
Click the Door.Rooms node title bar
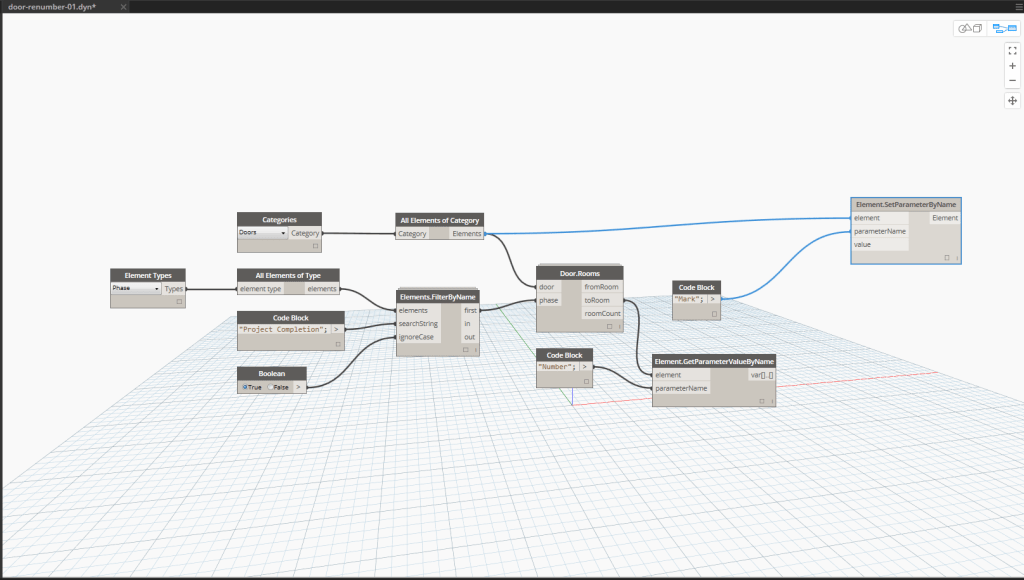click(579, 272)
